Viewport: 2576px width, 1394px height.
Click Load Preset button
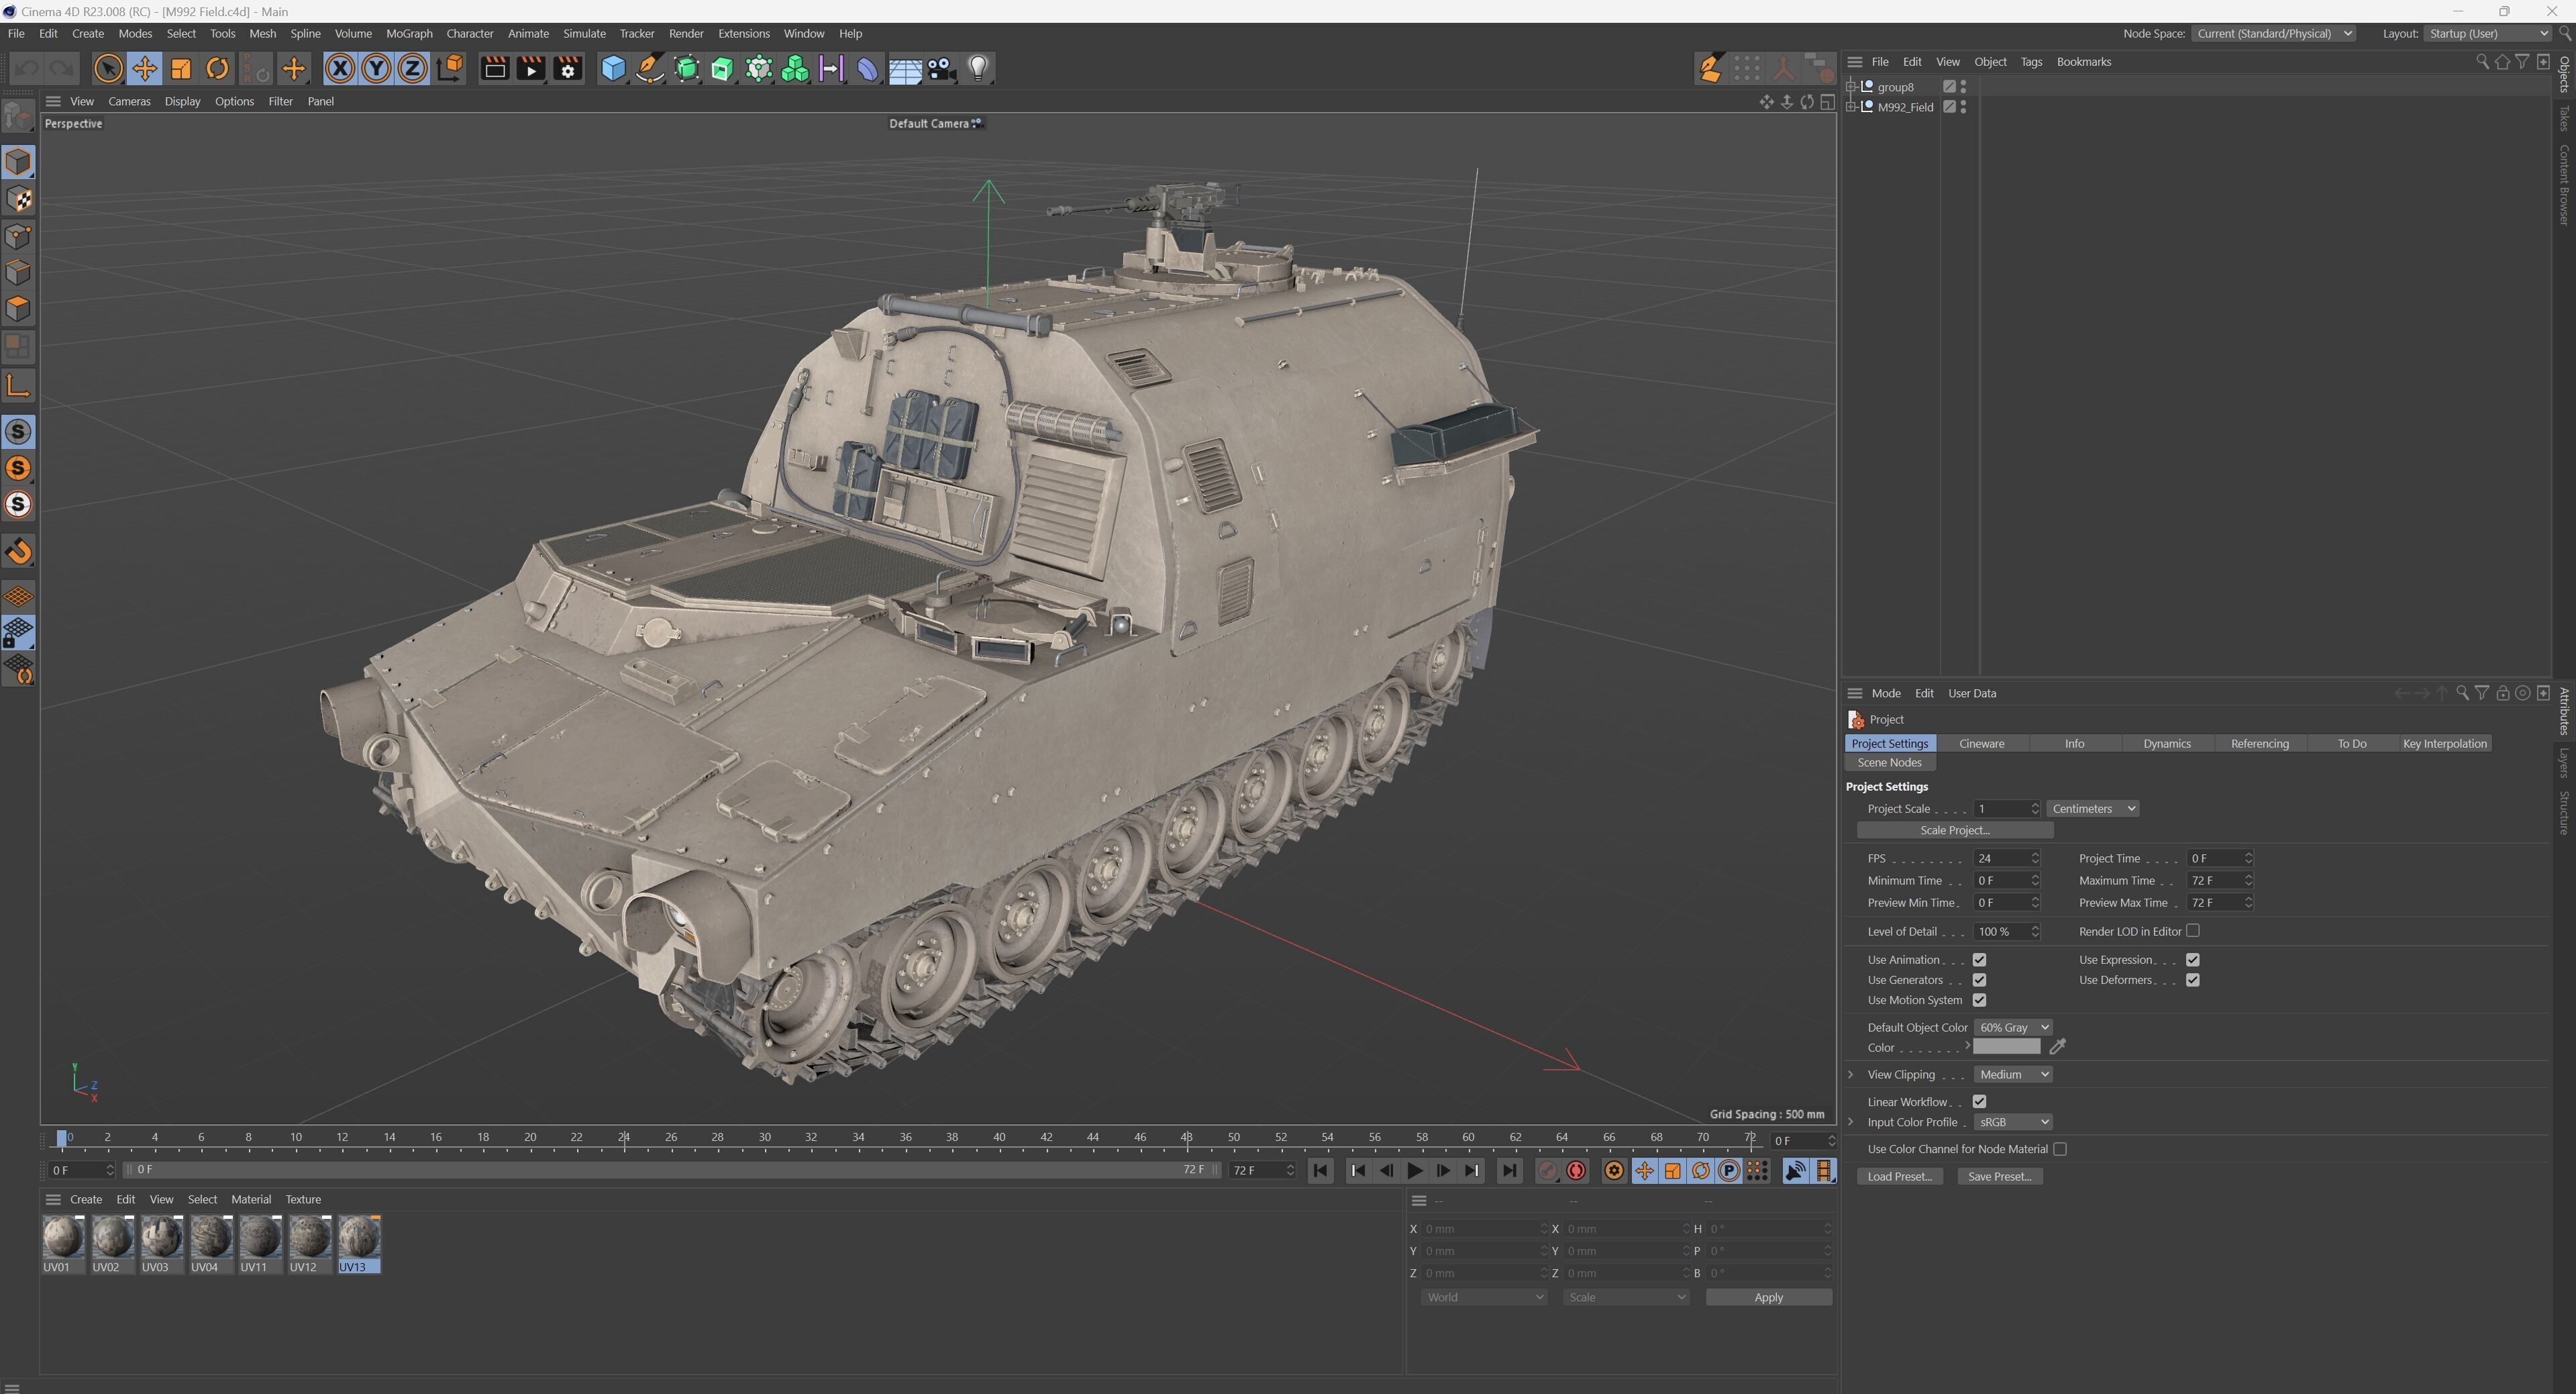[1899, 1177]
